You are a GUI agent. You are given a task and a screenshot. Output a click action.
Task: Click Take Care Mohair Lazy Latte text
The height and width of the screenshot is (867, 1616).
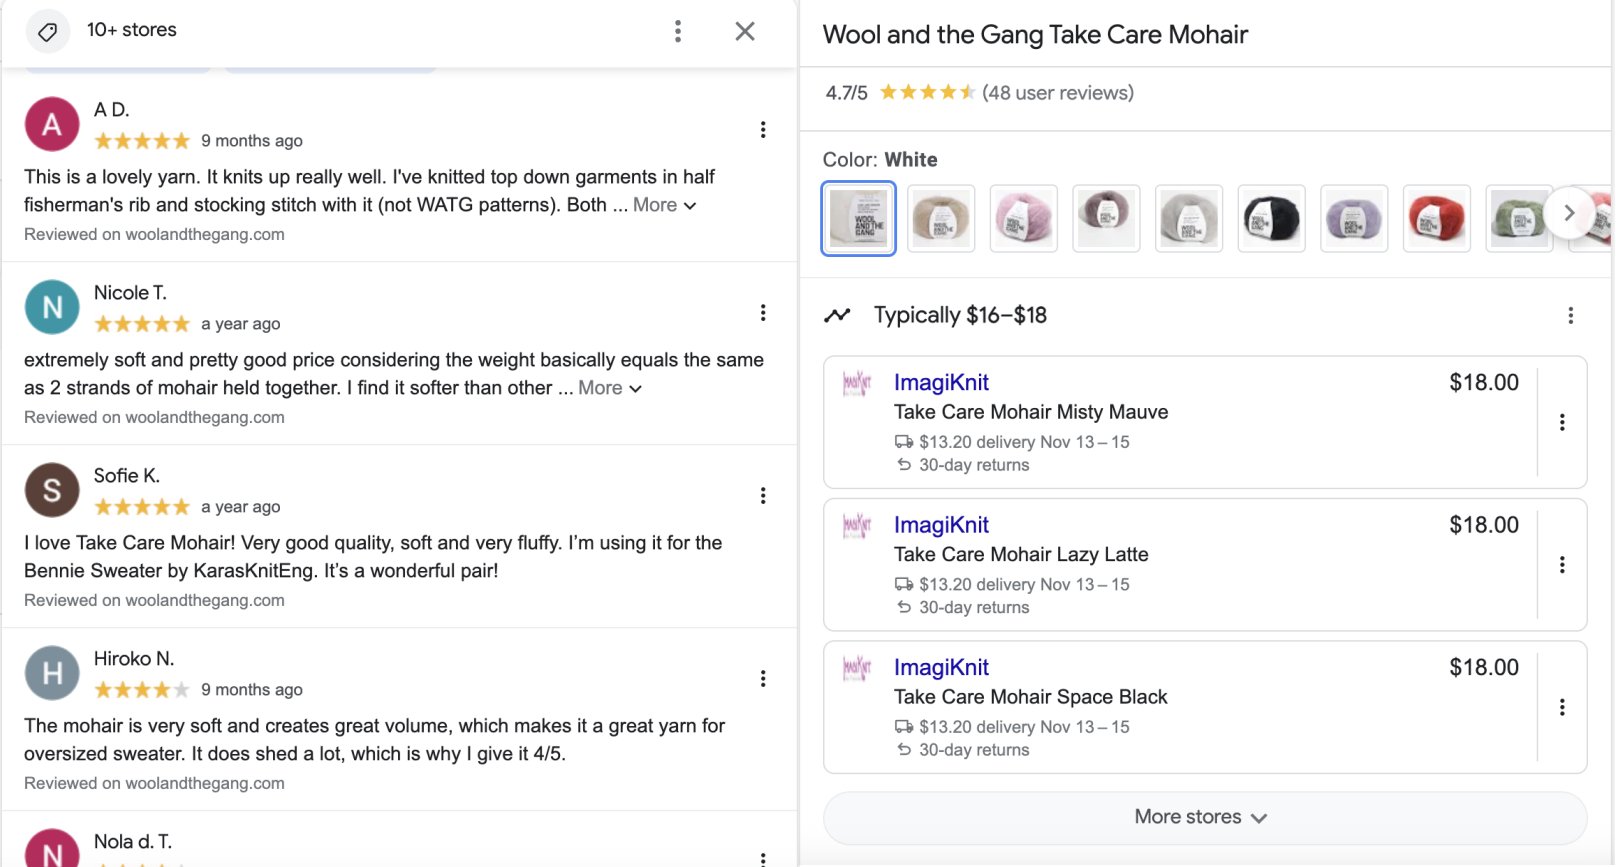coord(1021,554)
